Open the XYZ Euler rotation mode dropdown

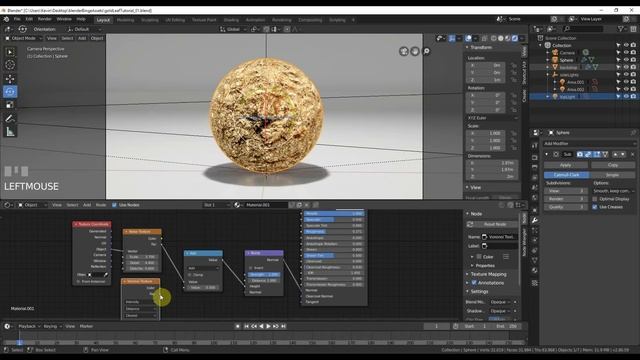493,118
